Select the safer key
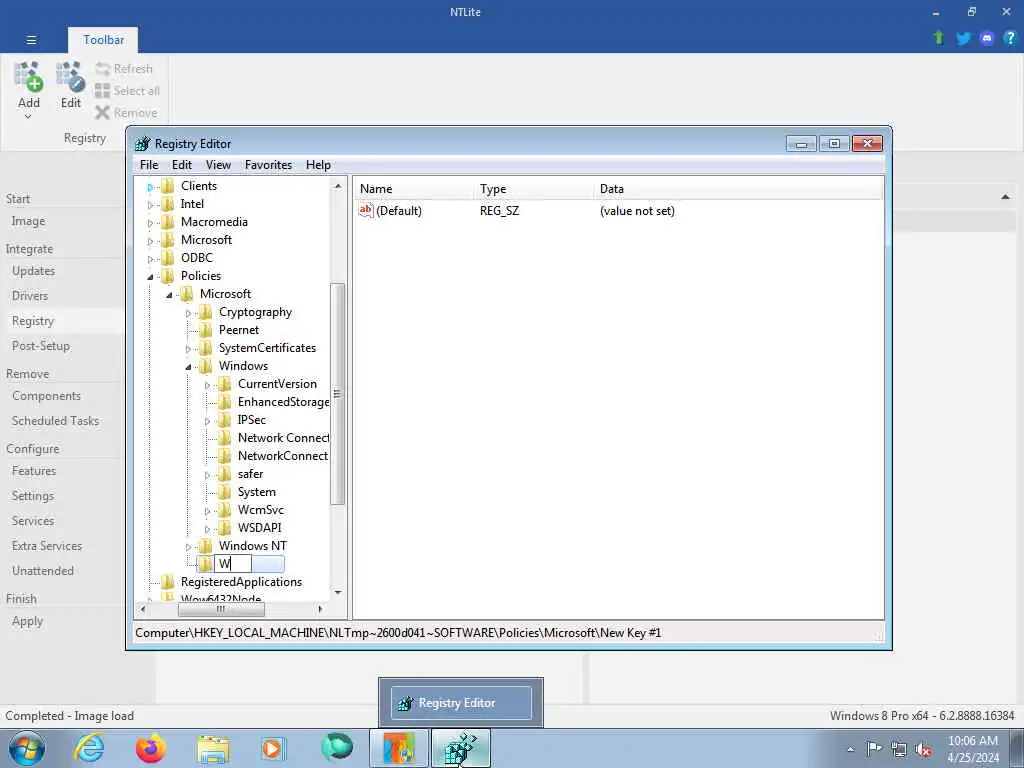Image resolution: width=1024 pixels, height=768 pixels. point(250,473)
